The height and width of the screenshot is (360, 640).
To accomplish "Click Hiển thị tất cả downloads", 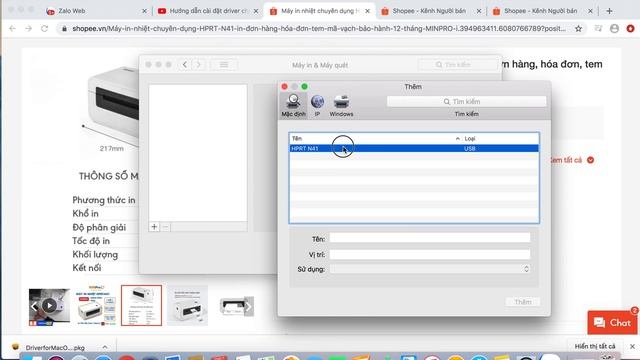I will (x=595, y=347).
